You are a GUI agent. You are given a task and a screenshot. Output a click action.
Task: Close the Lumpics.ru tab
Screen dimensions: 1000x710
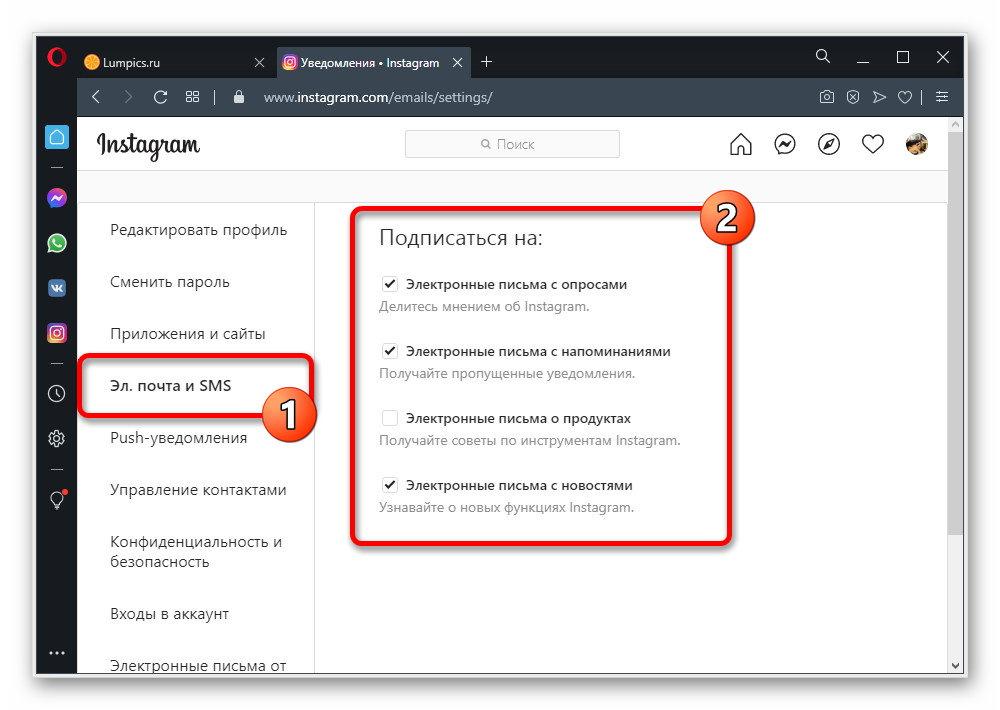(260, 63)
